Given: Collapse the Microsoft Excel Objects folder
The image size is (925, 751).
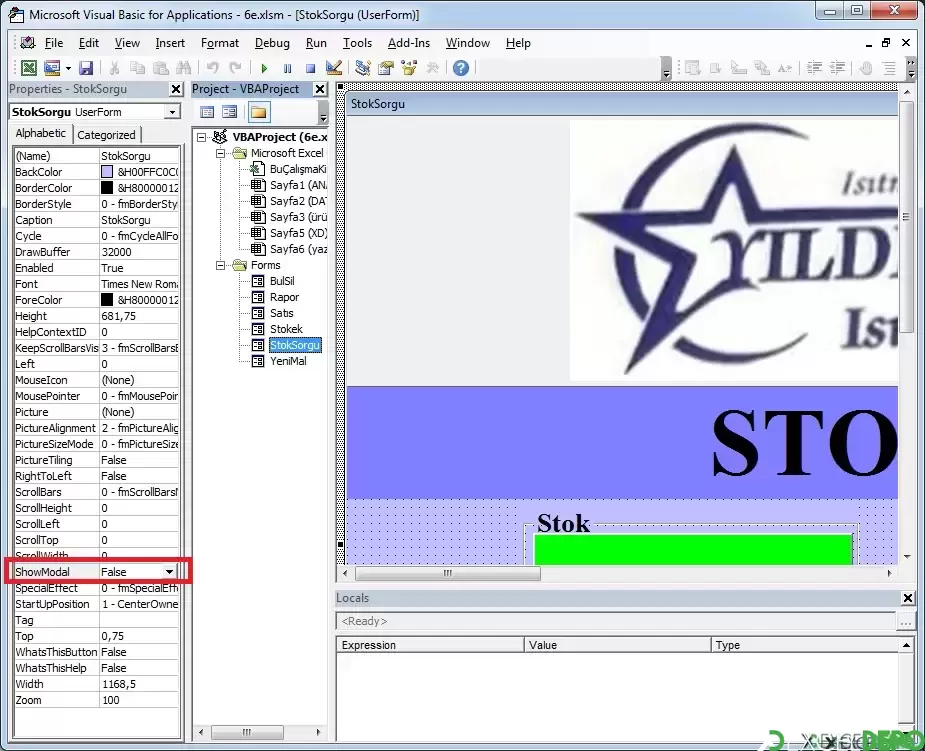Looking at the screenshot, I should (x=221, y=153).
